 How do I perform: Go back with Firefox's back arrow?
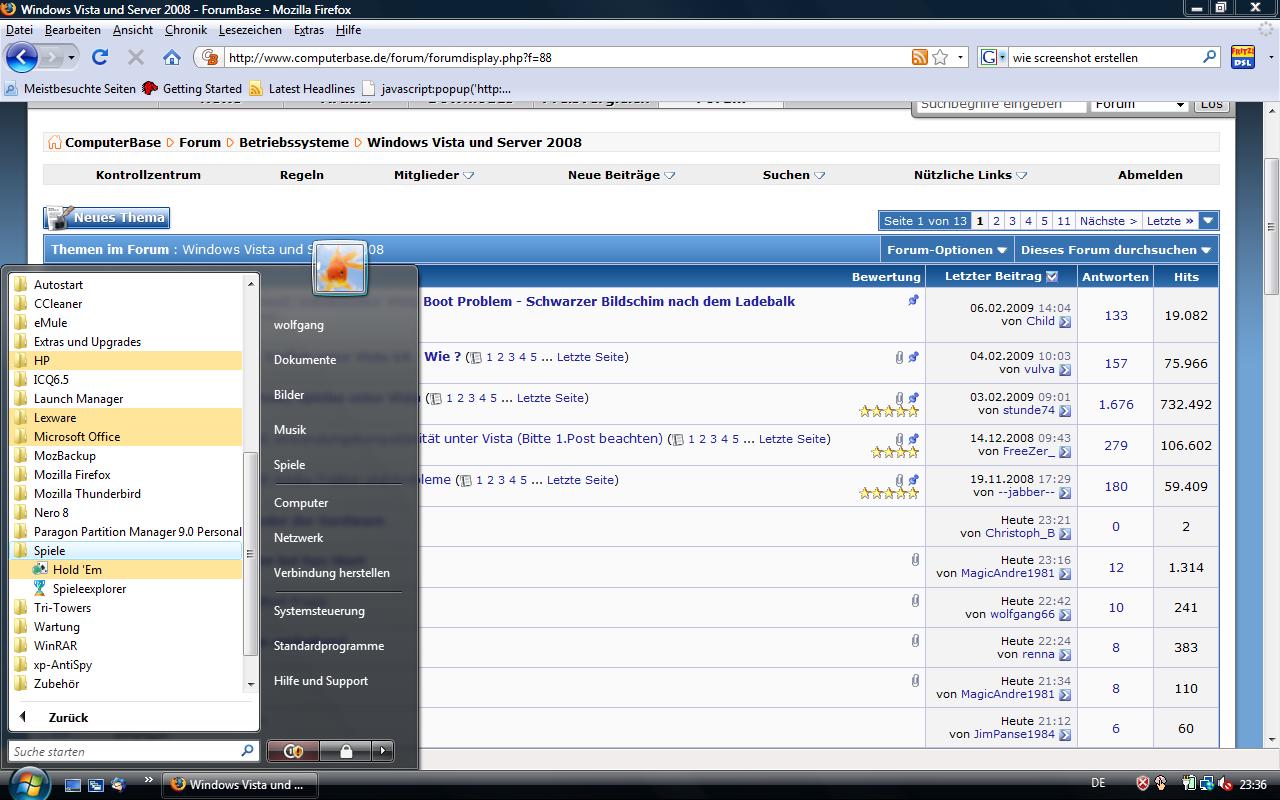22,57
